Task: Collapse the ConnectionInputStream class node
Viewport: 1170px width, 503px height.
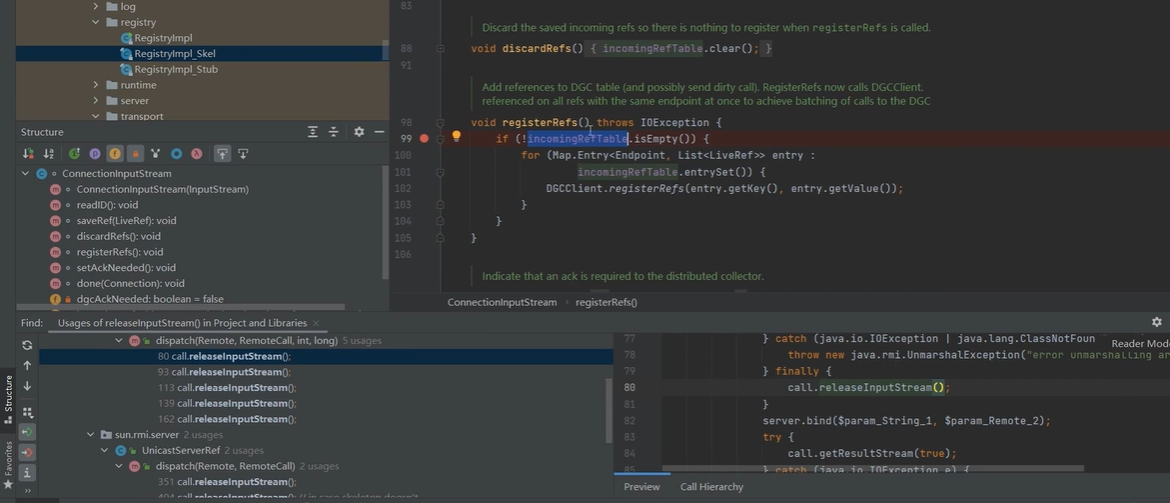Action: coord(26,174)
